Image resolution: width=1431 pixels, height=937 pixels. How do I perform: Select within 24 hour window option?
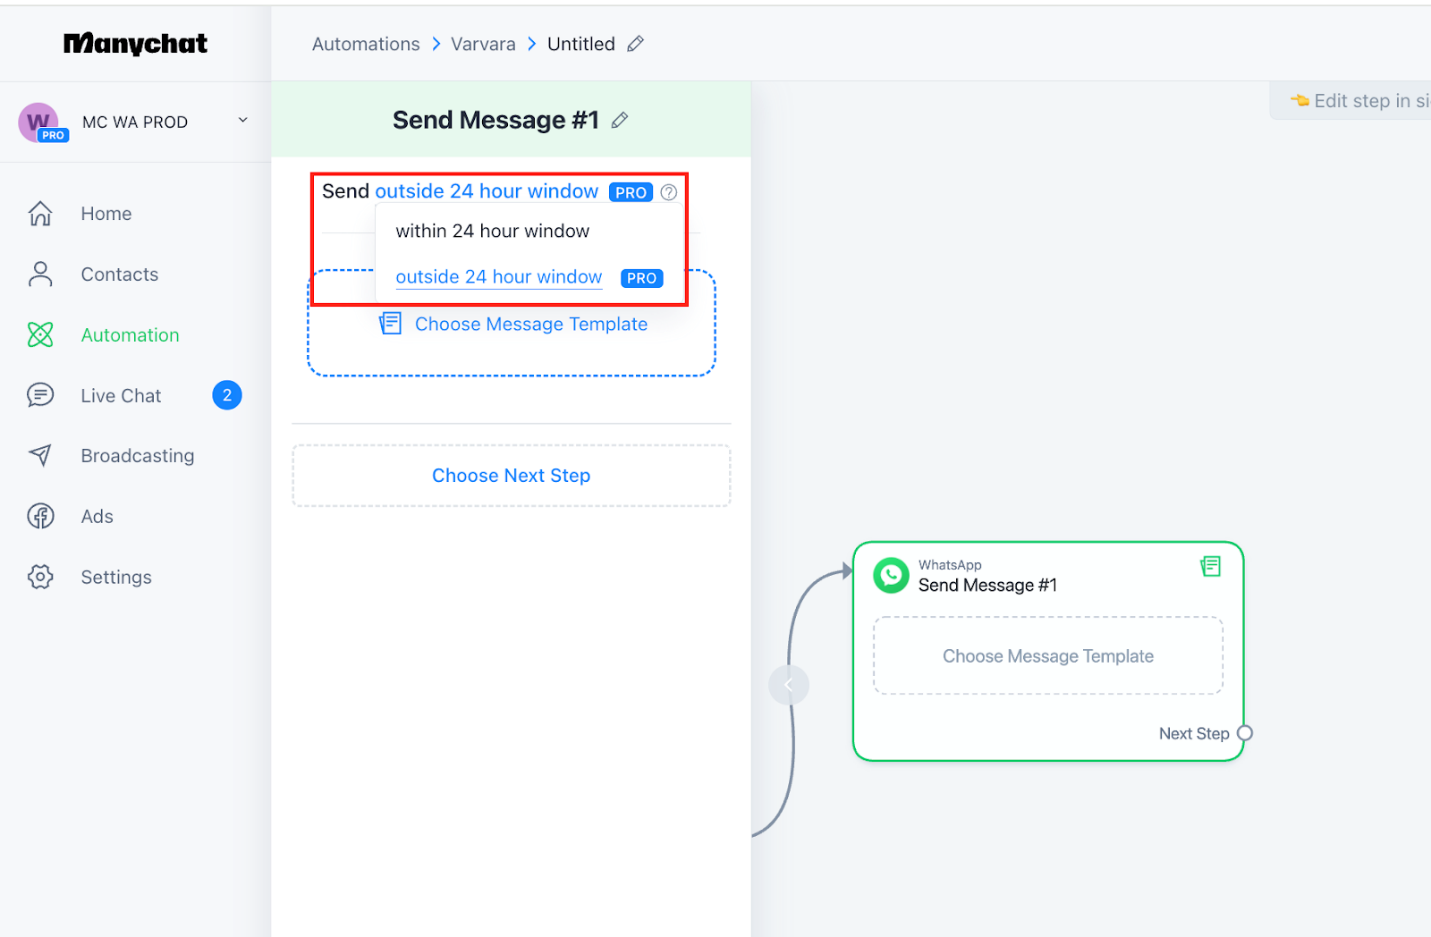492,231
